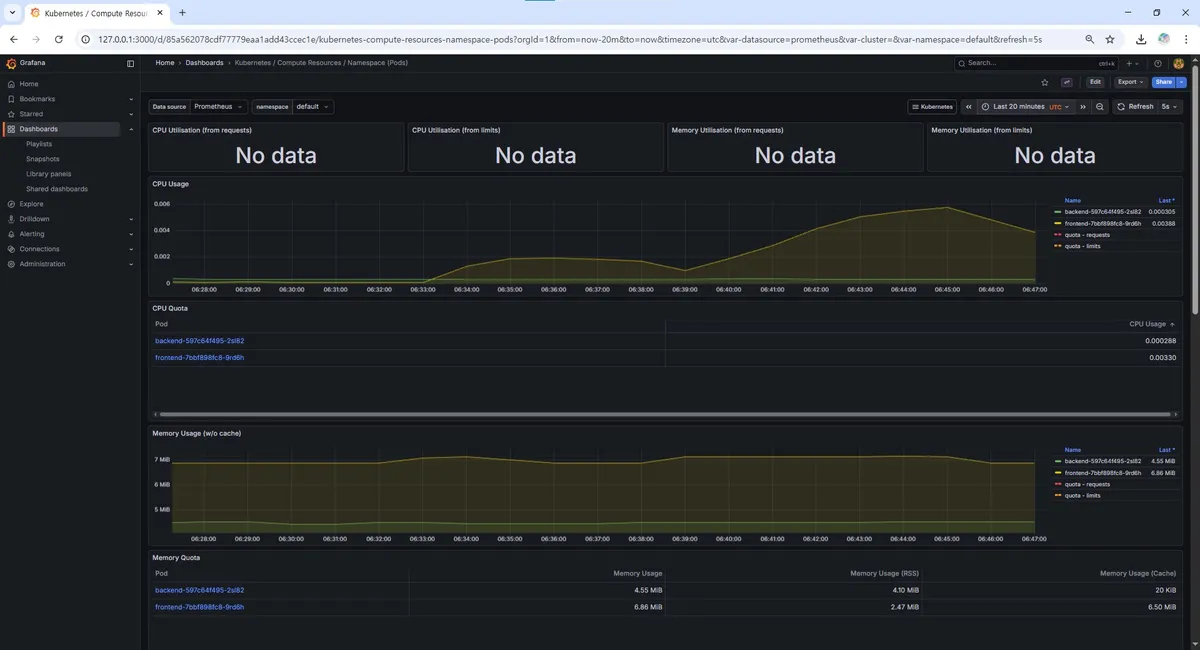Shift time range forward with double-right arrows
Image resolution: width=1200 pixels, height=650 pixels.
1083,106
